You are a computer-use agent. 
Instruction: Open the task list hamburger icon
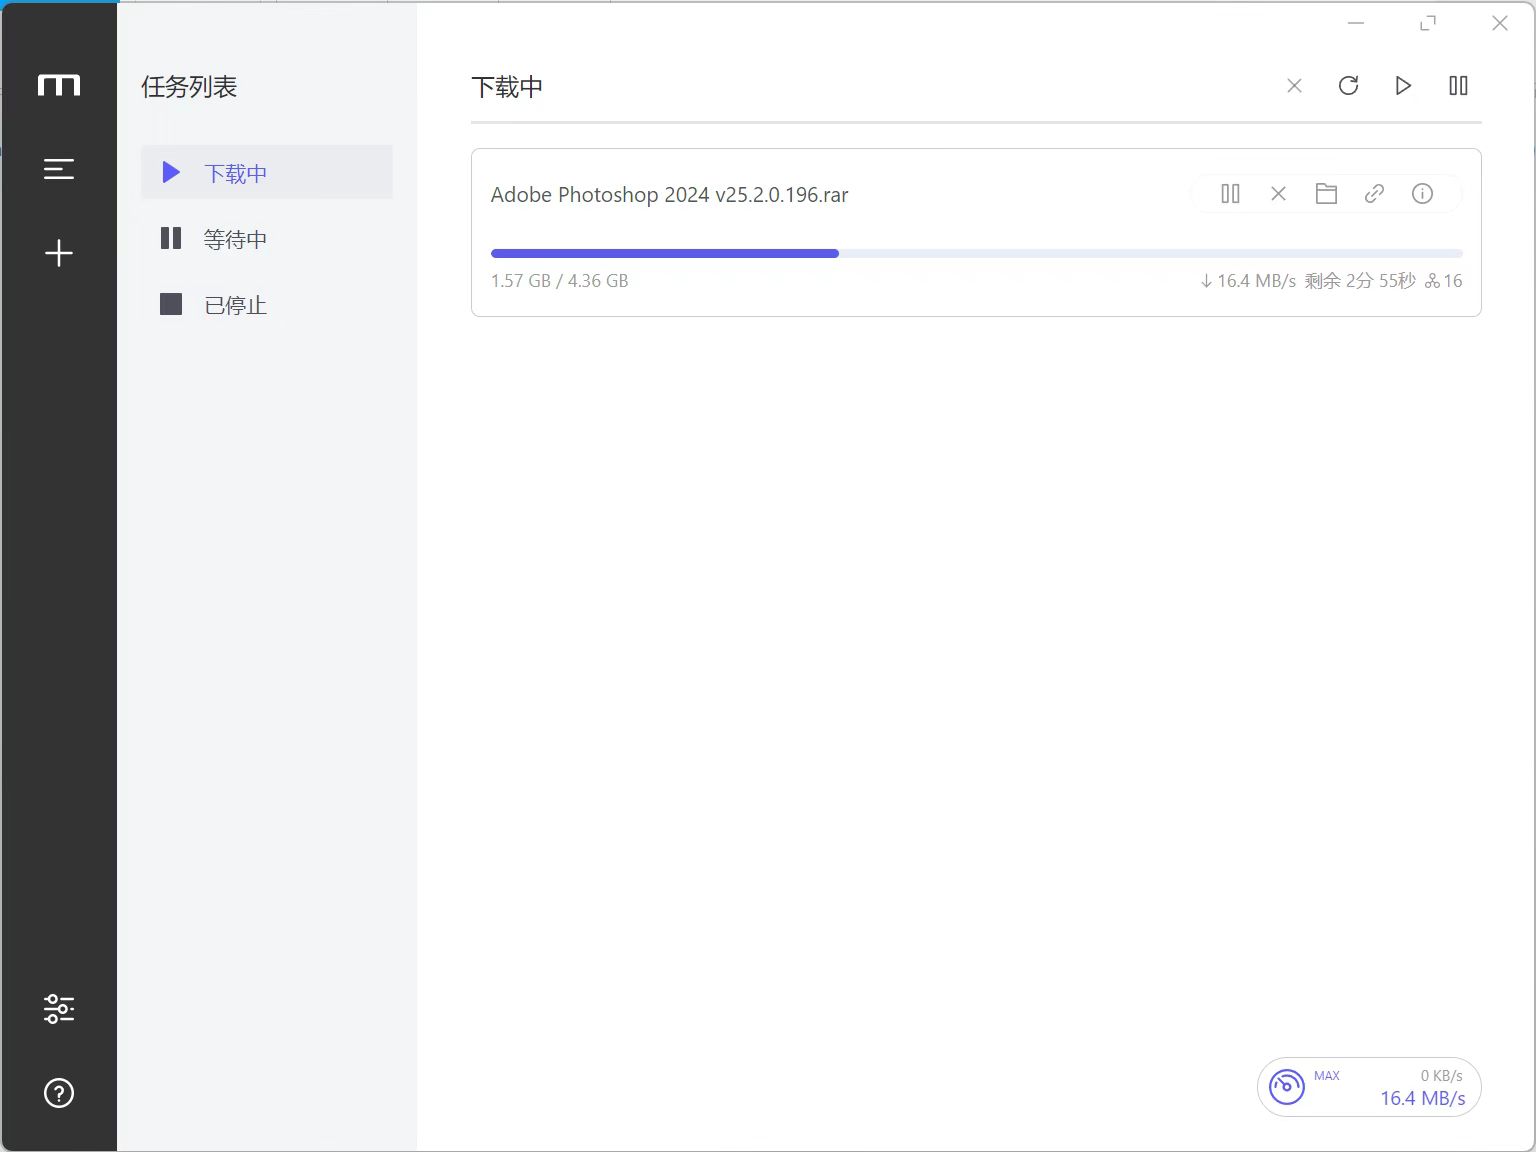pyautogui.click(x=59, y=169)
